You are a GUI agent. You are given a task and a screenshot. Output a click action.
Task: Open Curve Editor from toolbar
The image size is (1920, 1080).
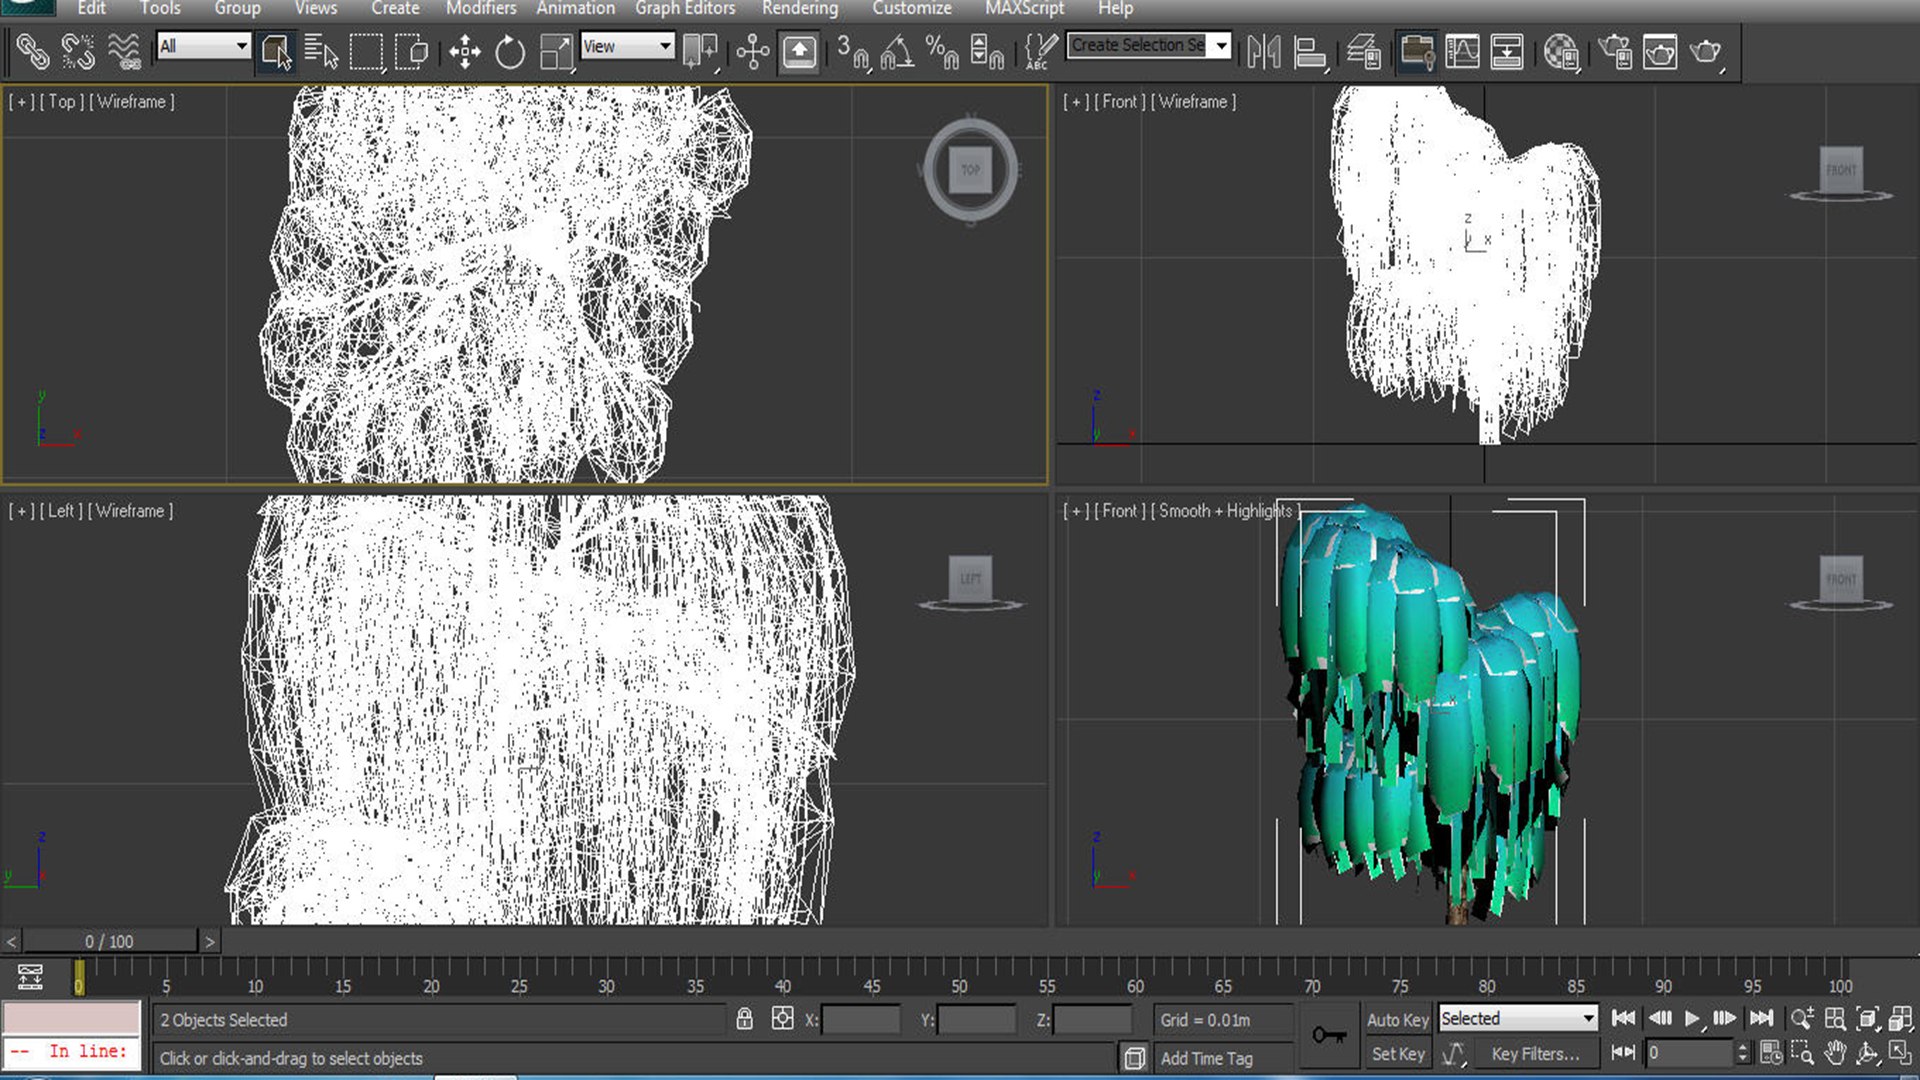pos(1462,51)
